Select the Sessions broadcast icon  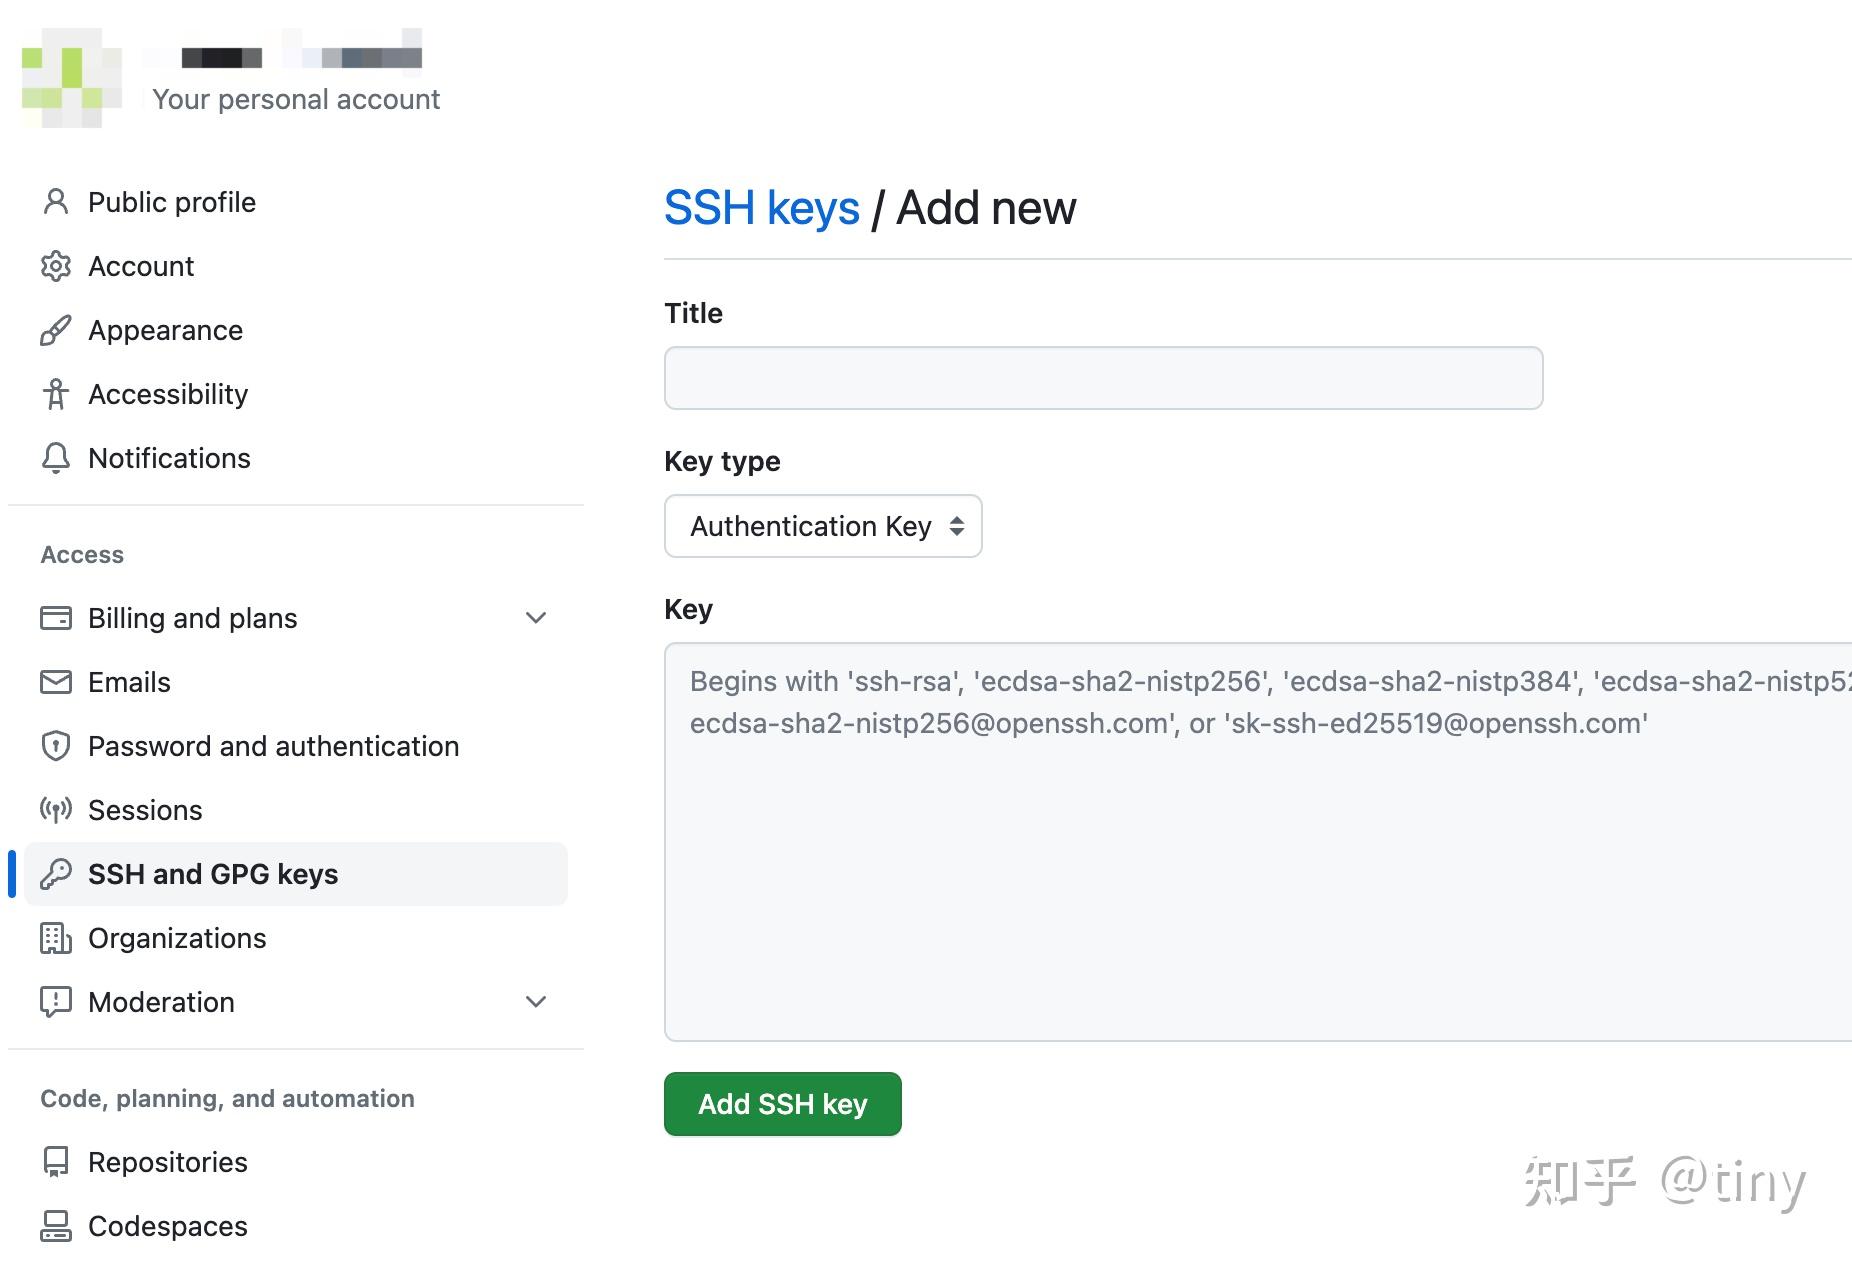[x=56, y=810]
